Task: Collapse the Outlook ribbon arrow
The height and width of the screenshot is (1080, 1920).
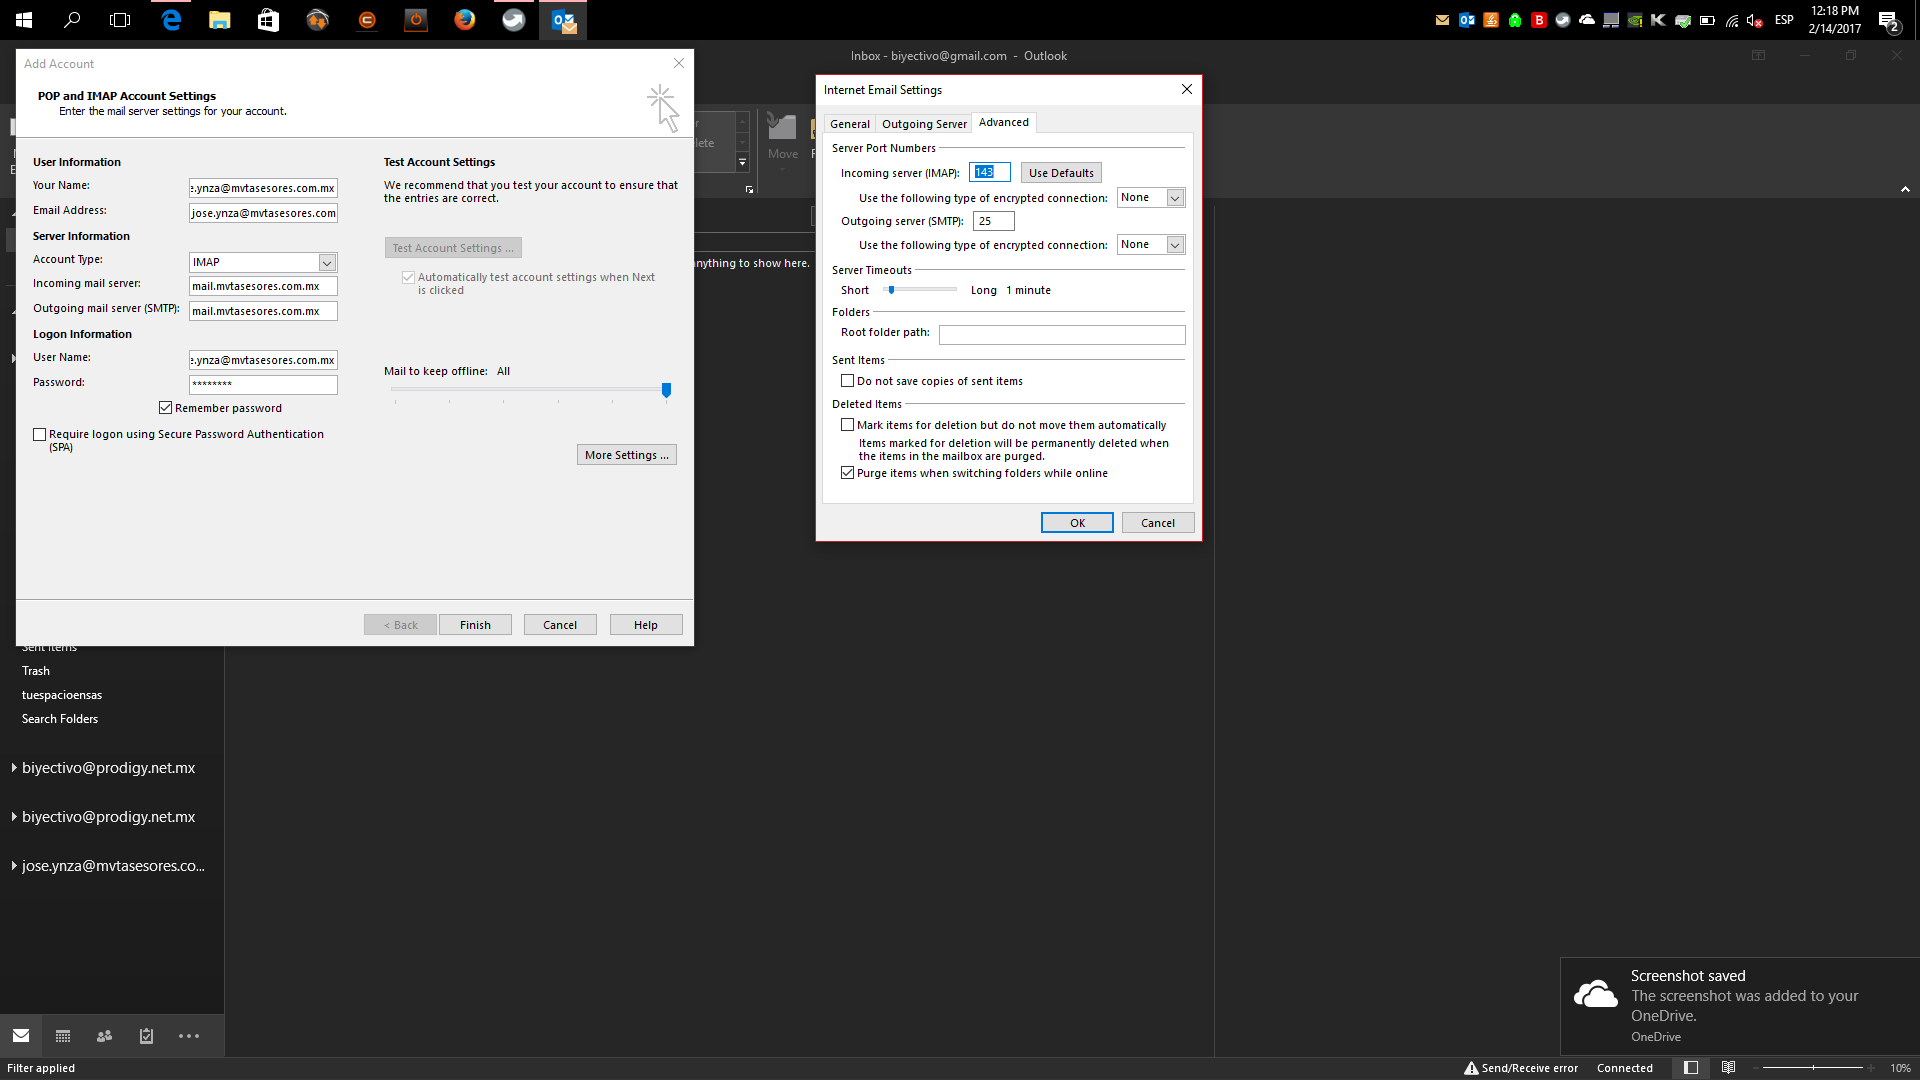Action: 1905,189
